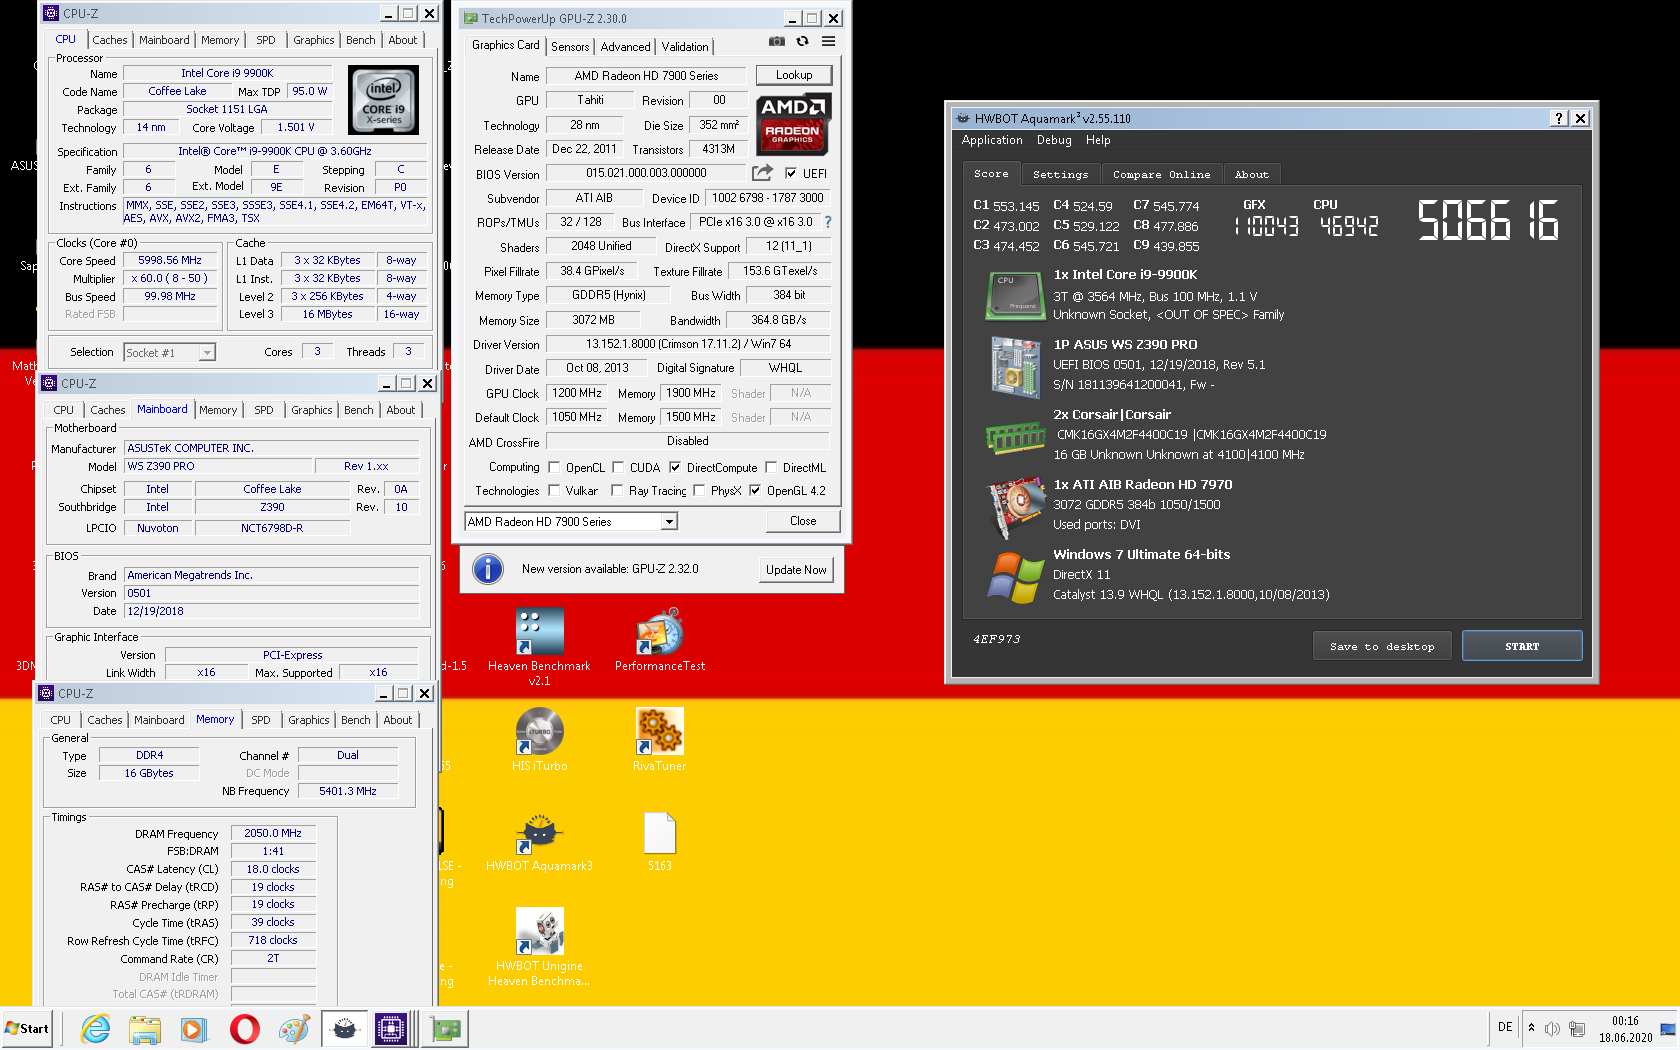Click DRAM Frequency value 2050.0 MHz

tap(273, 833)
